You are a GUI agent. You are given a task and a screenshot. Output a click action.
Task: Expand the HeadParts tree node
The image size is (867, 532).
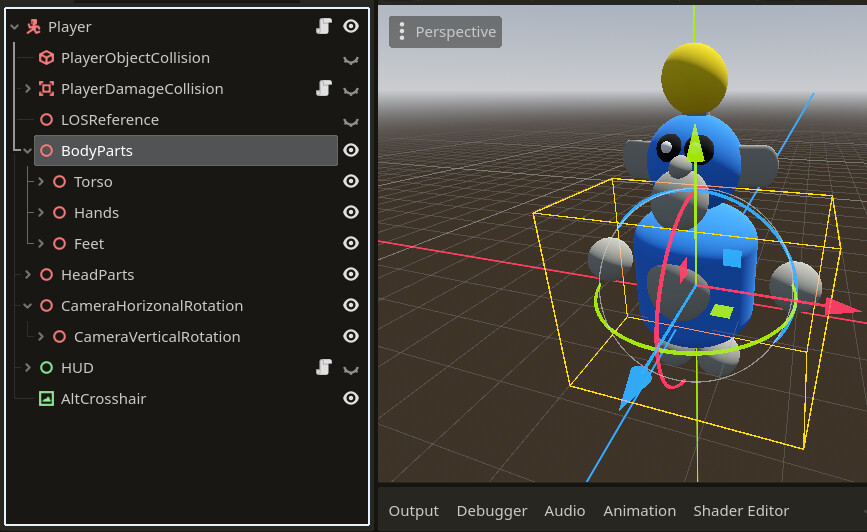pos(28,275)
